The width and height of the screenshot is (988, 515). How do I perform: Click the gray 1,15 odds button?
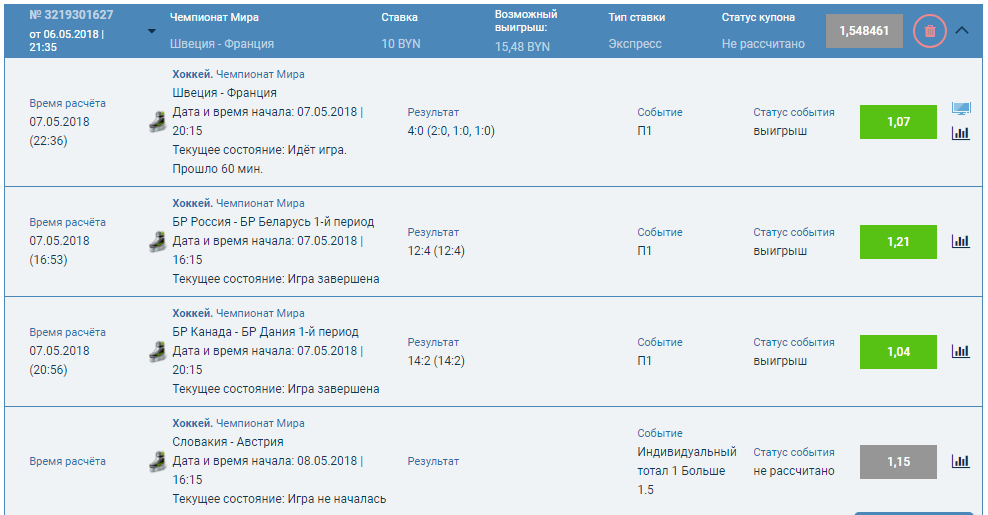click(898, 462)
